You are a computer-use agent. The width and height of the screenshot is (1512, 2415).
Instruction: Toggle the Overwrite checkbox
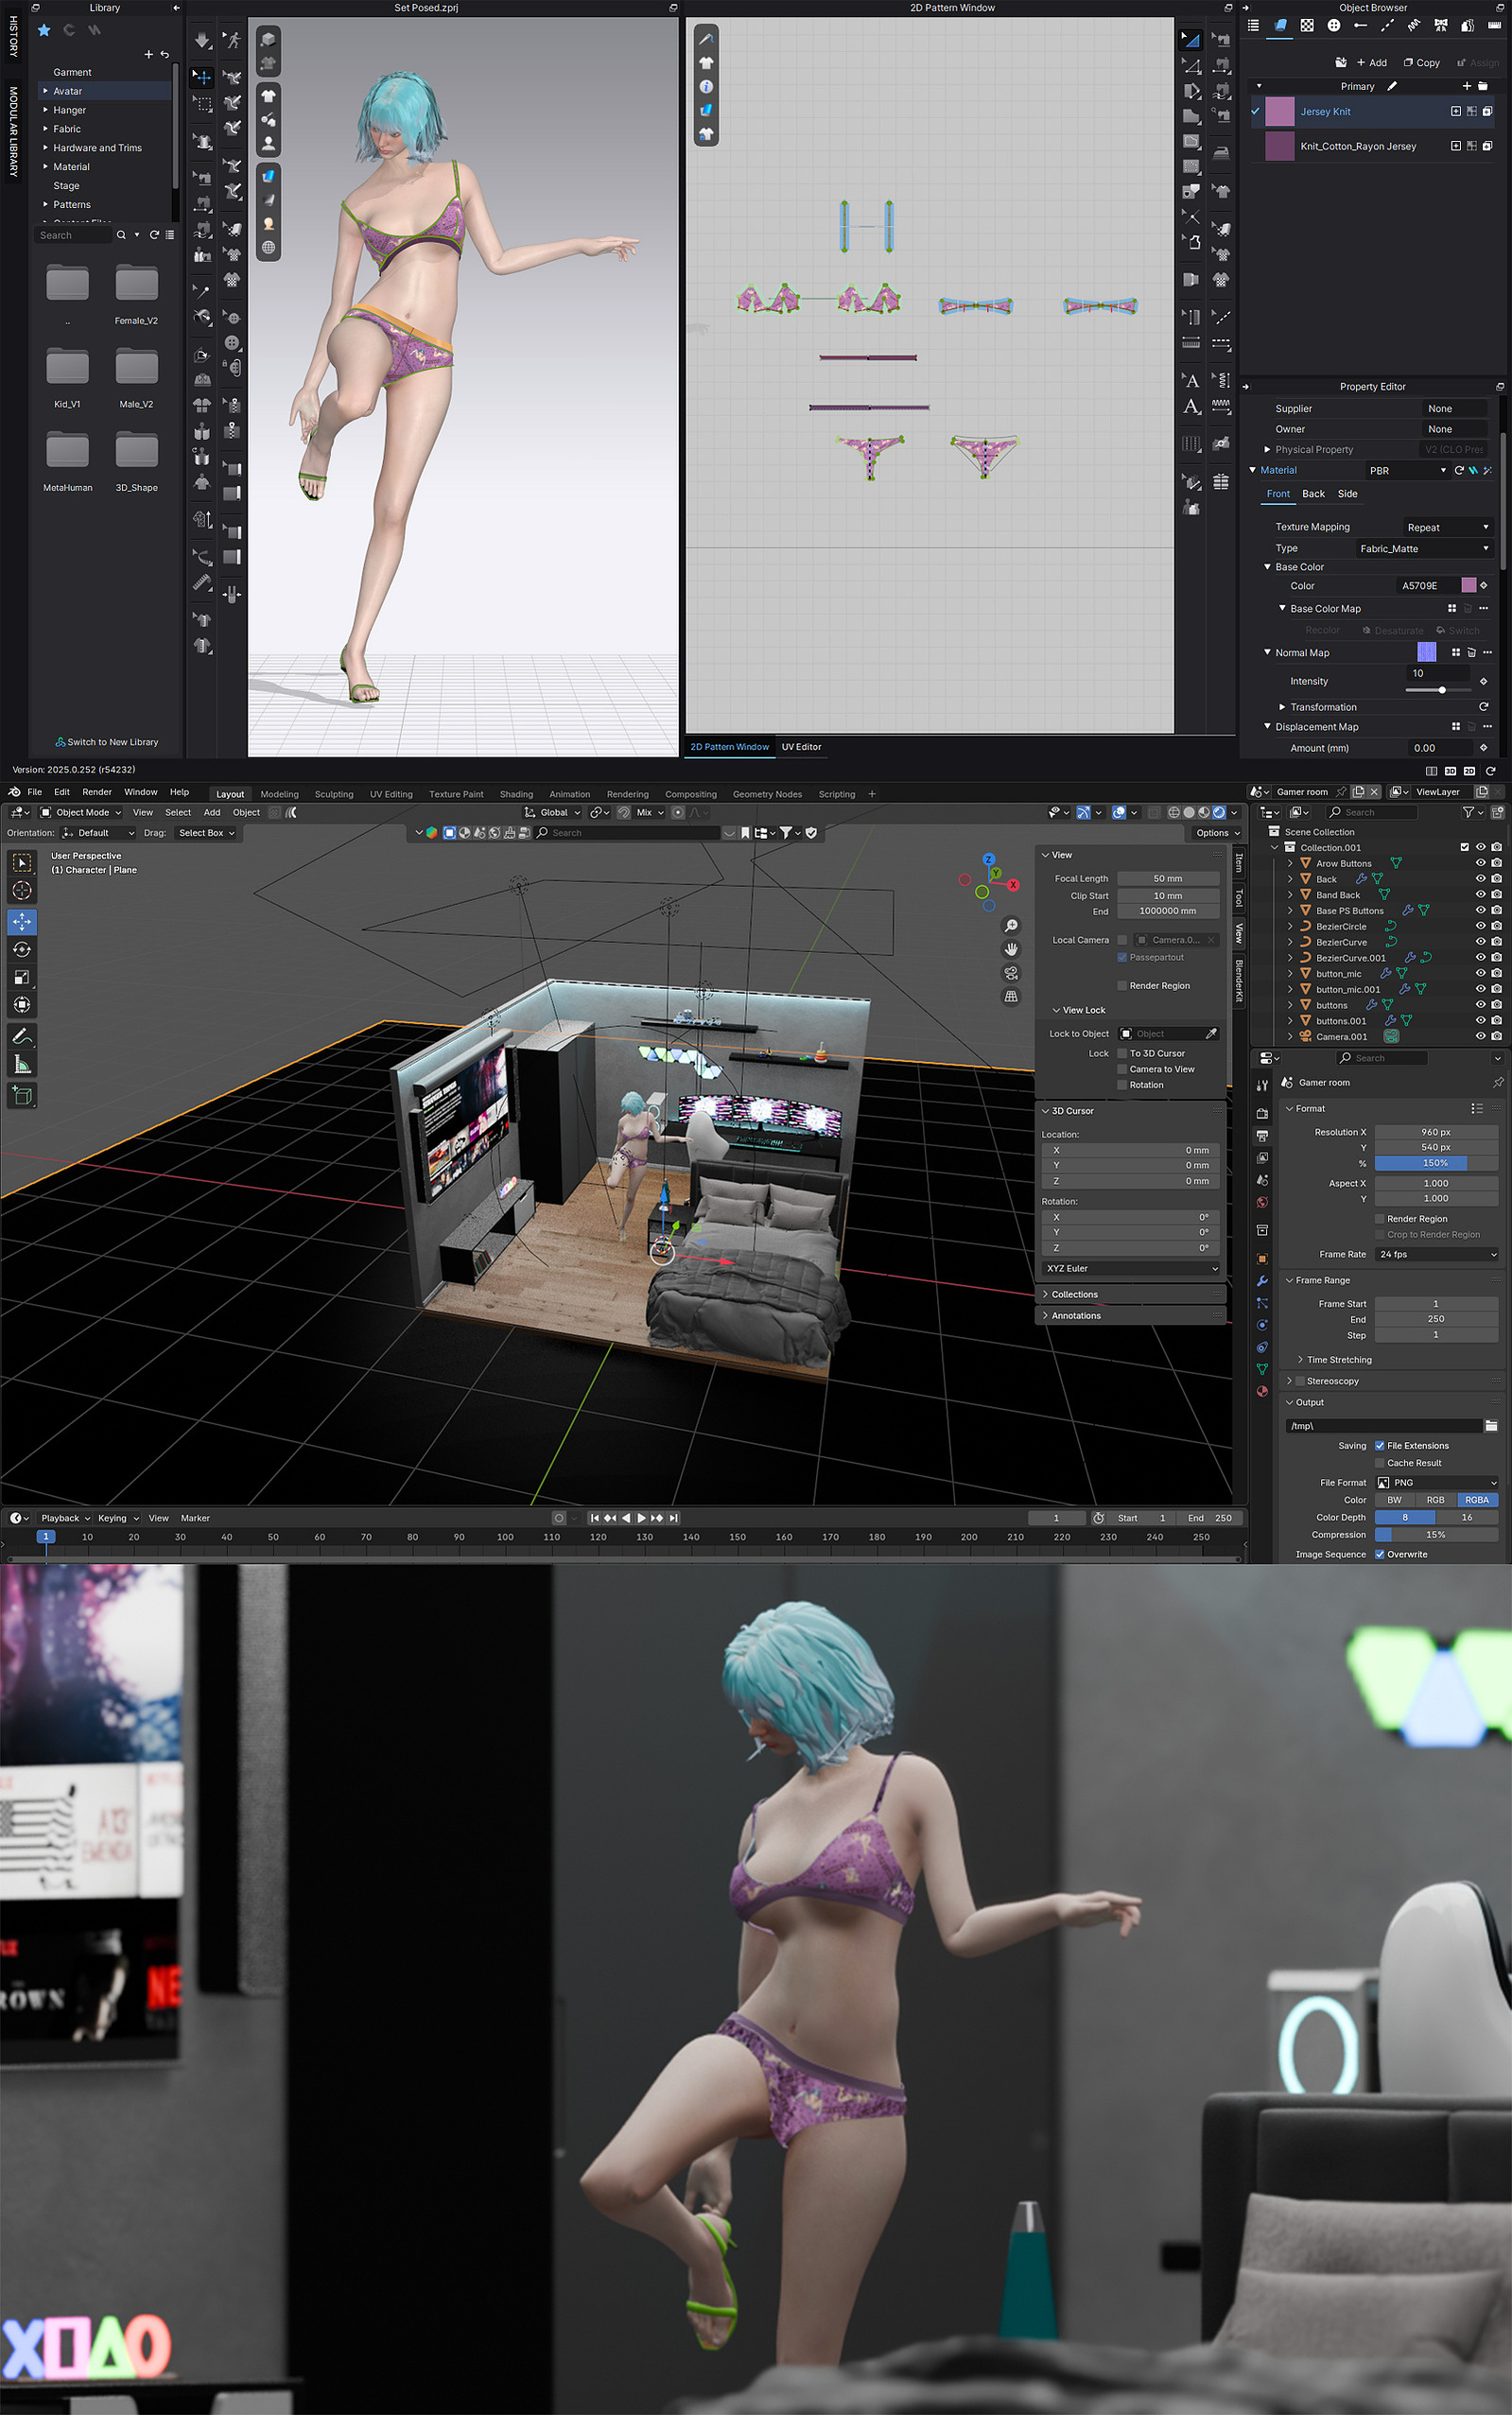[1380, 1554]
